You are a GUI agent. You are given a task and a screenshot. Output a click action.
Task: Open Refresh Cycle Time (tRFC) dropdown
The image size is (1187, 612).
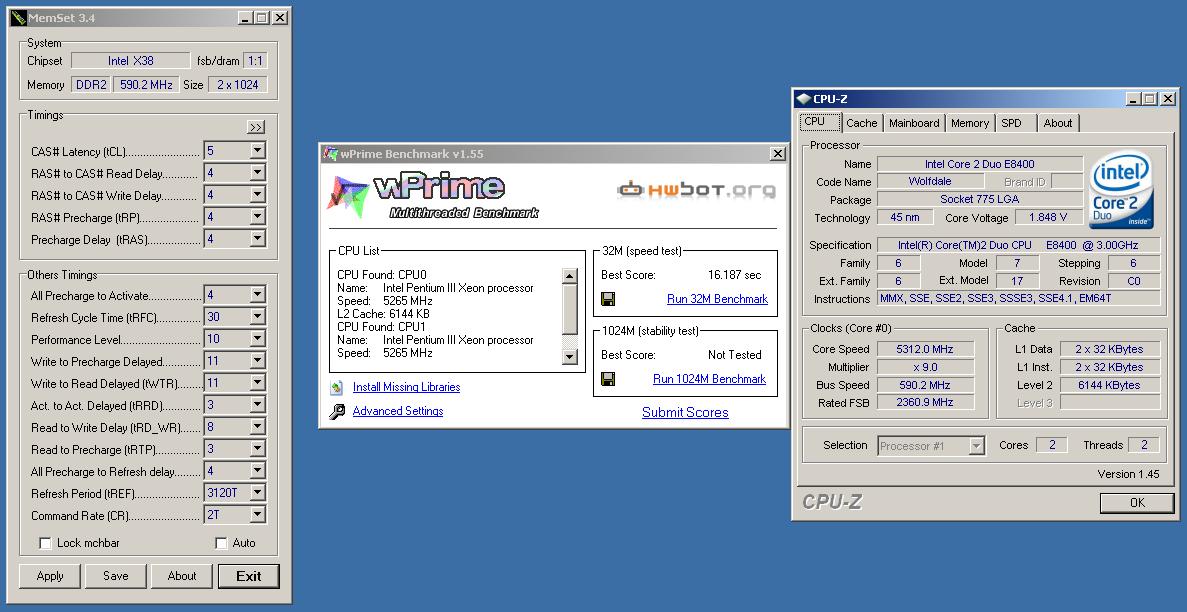(x=257, y=317)
